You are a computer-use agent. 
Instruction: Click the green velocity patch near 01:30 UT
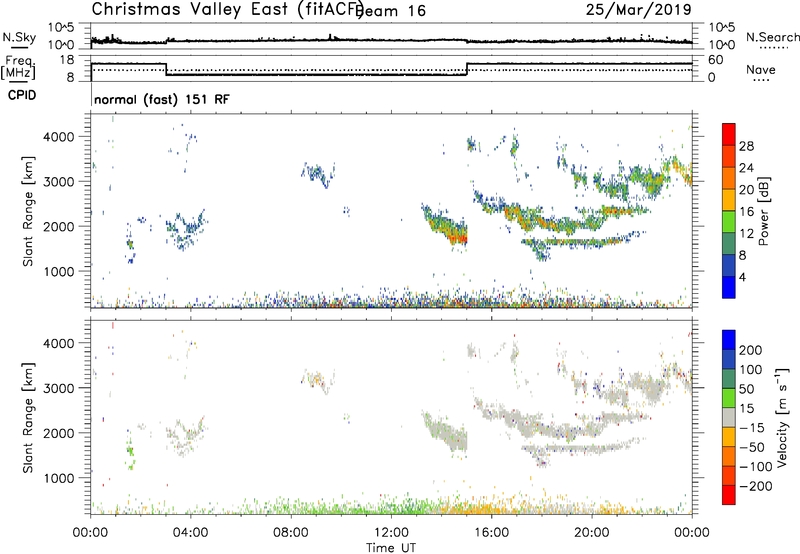point(131,452)
